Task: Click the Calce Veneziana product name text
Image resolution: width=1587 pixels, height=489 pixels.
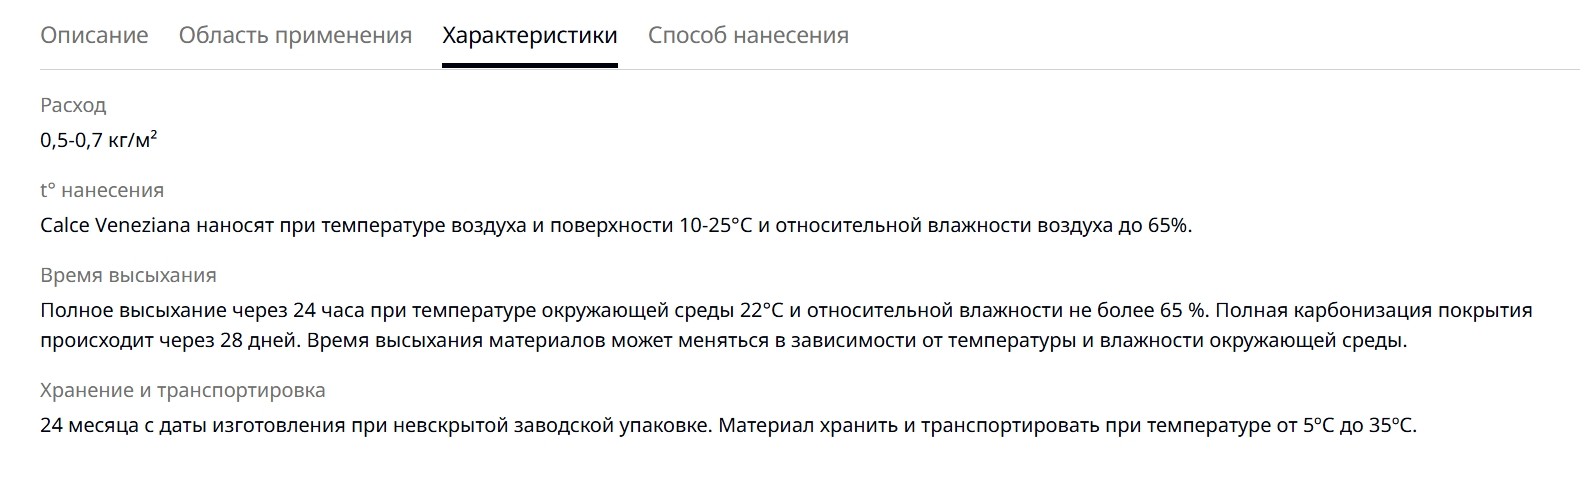Action: [x=115, y=225]
